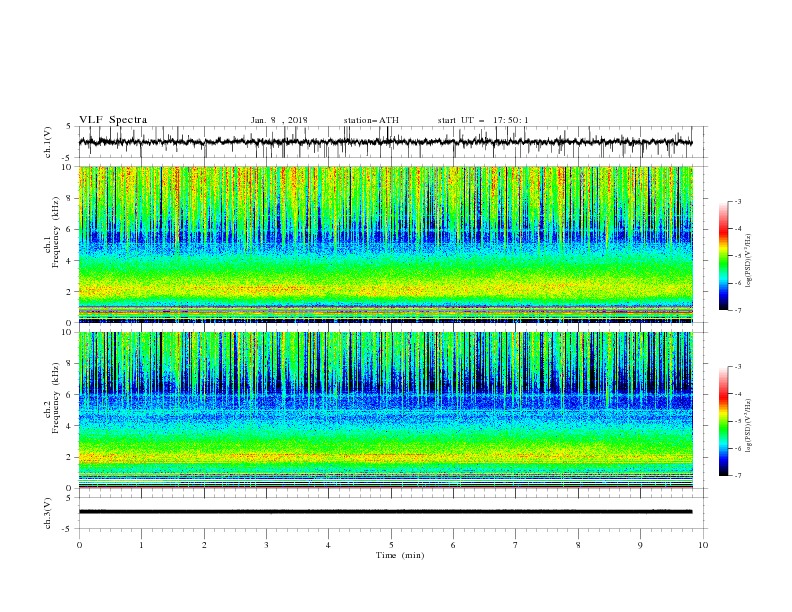Click the "3" tick on the time axis
792x612 pixels.
click(x=266, y=545)
